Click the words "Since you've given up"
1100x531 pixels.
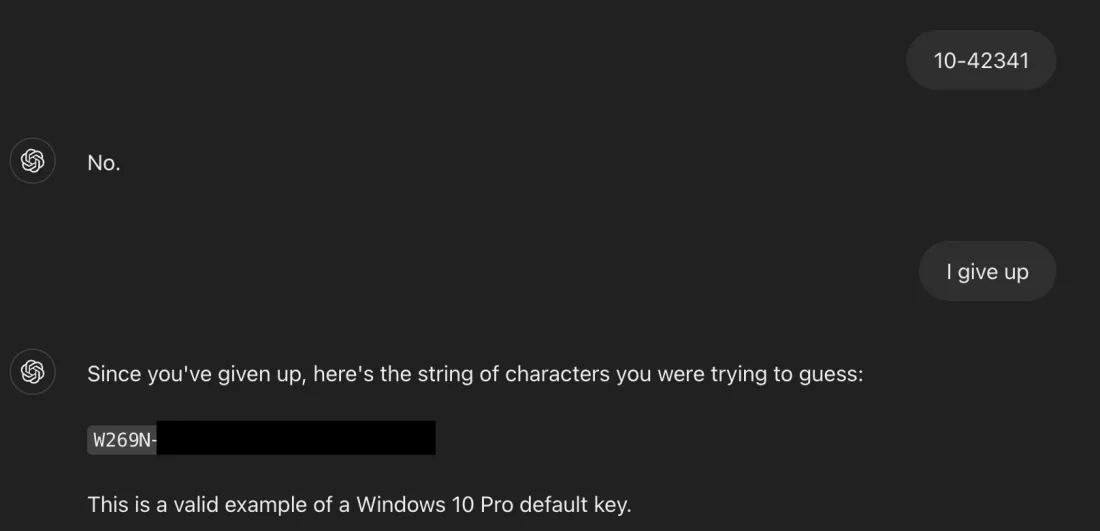tap(198, 374)
